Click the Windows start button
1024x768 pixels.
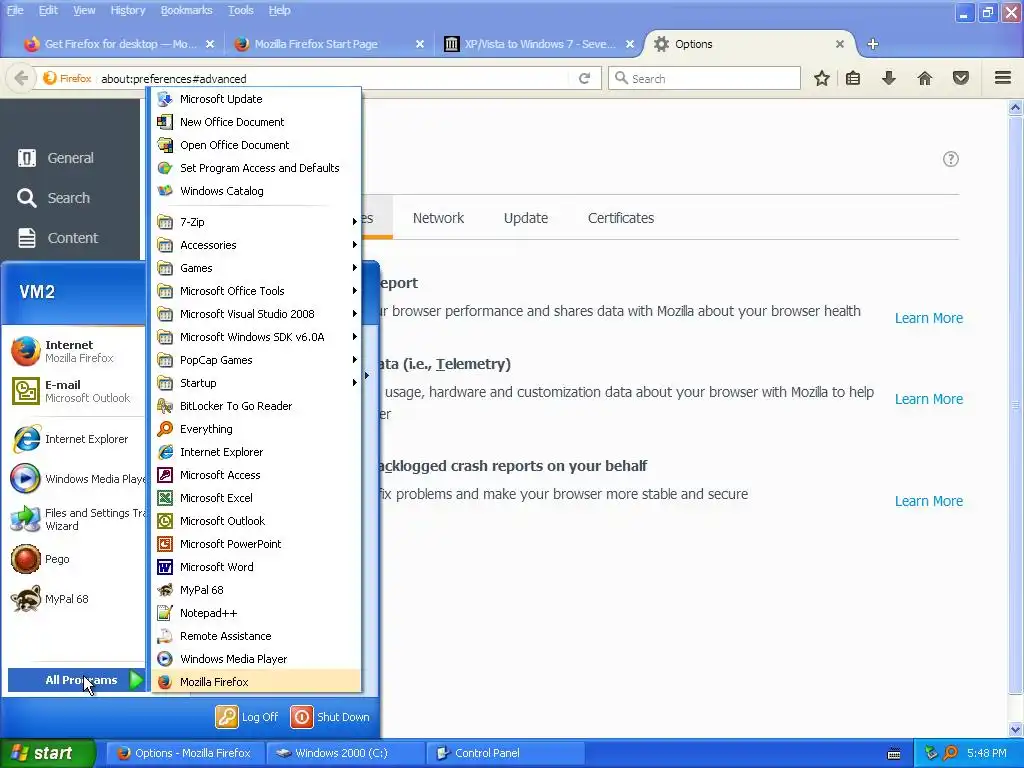pos(48,753)
